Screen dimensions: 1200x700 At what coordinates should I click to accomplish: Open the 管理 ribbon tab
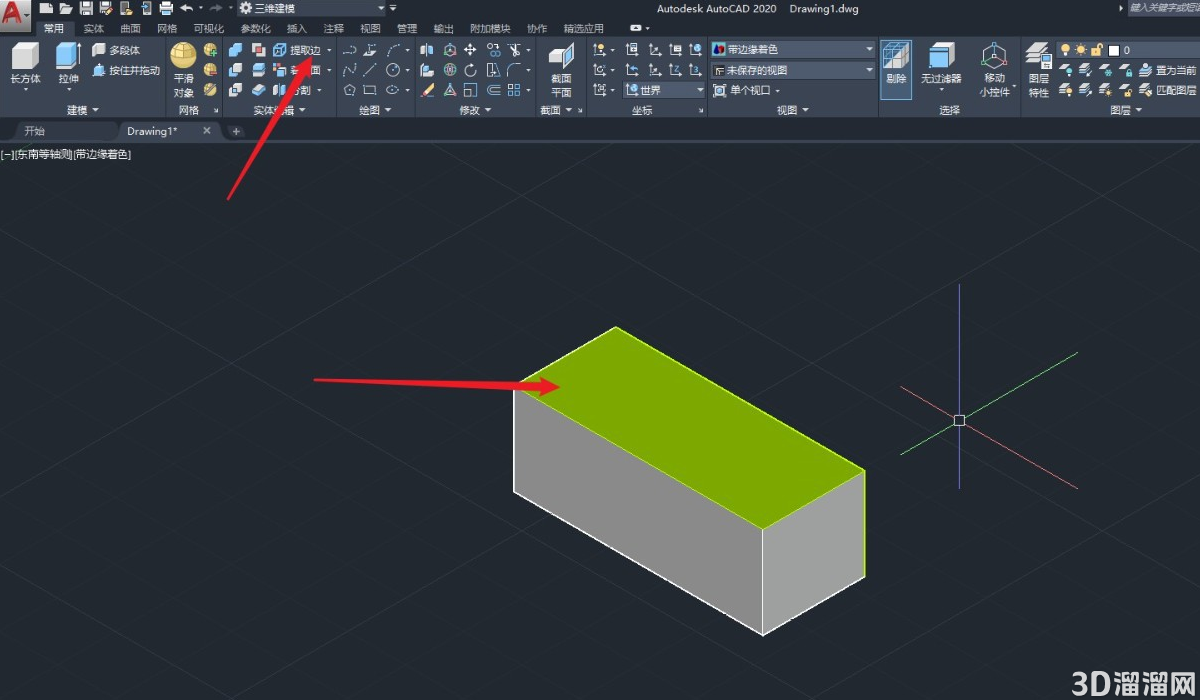click(x=407, y=29)
